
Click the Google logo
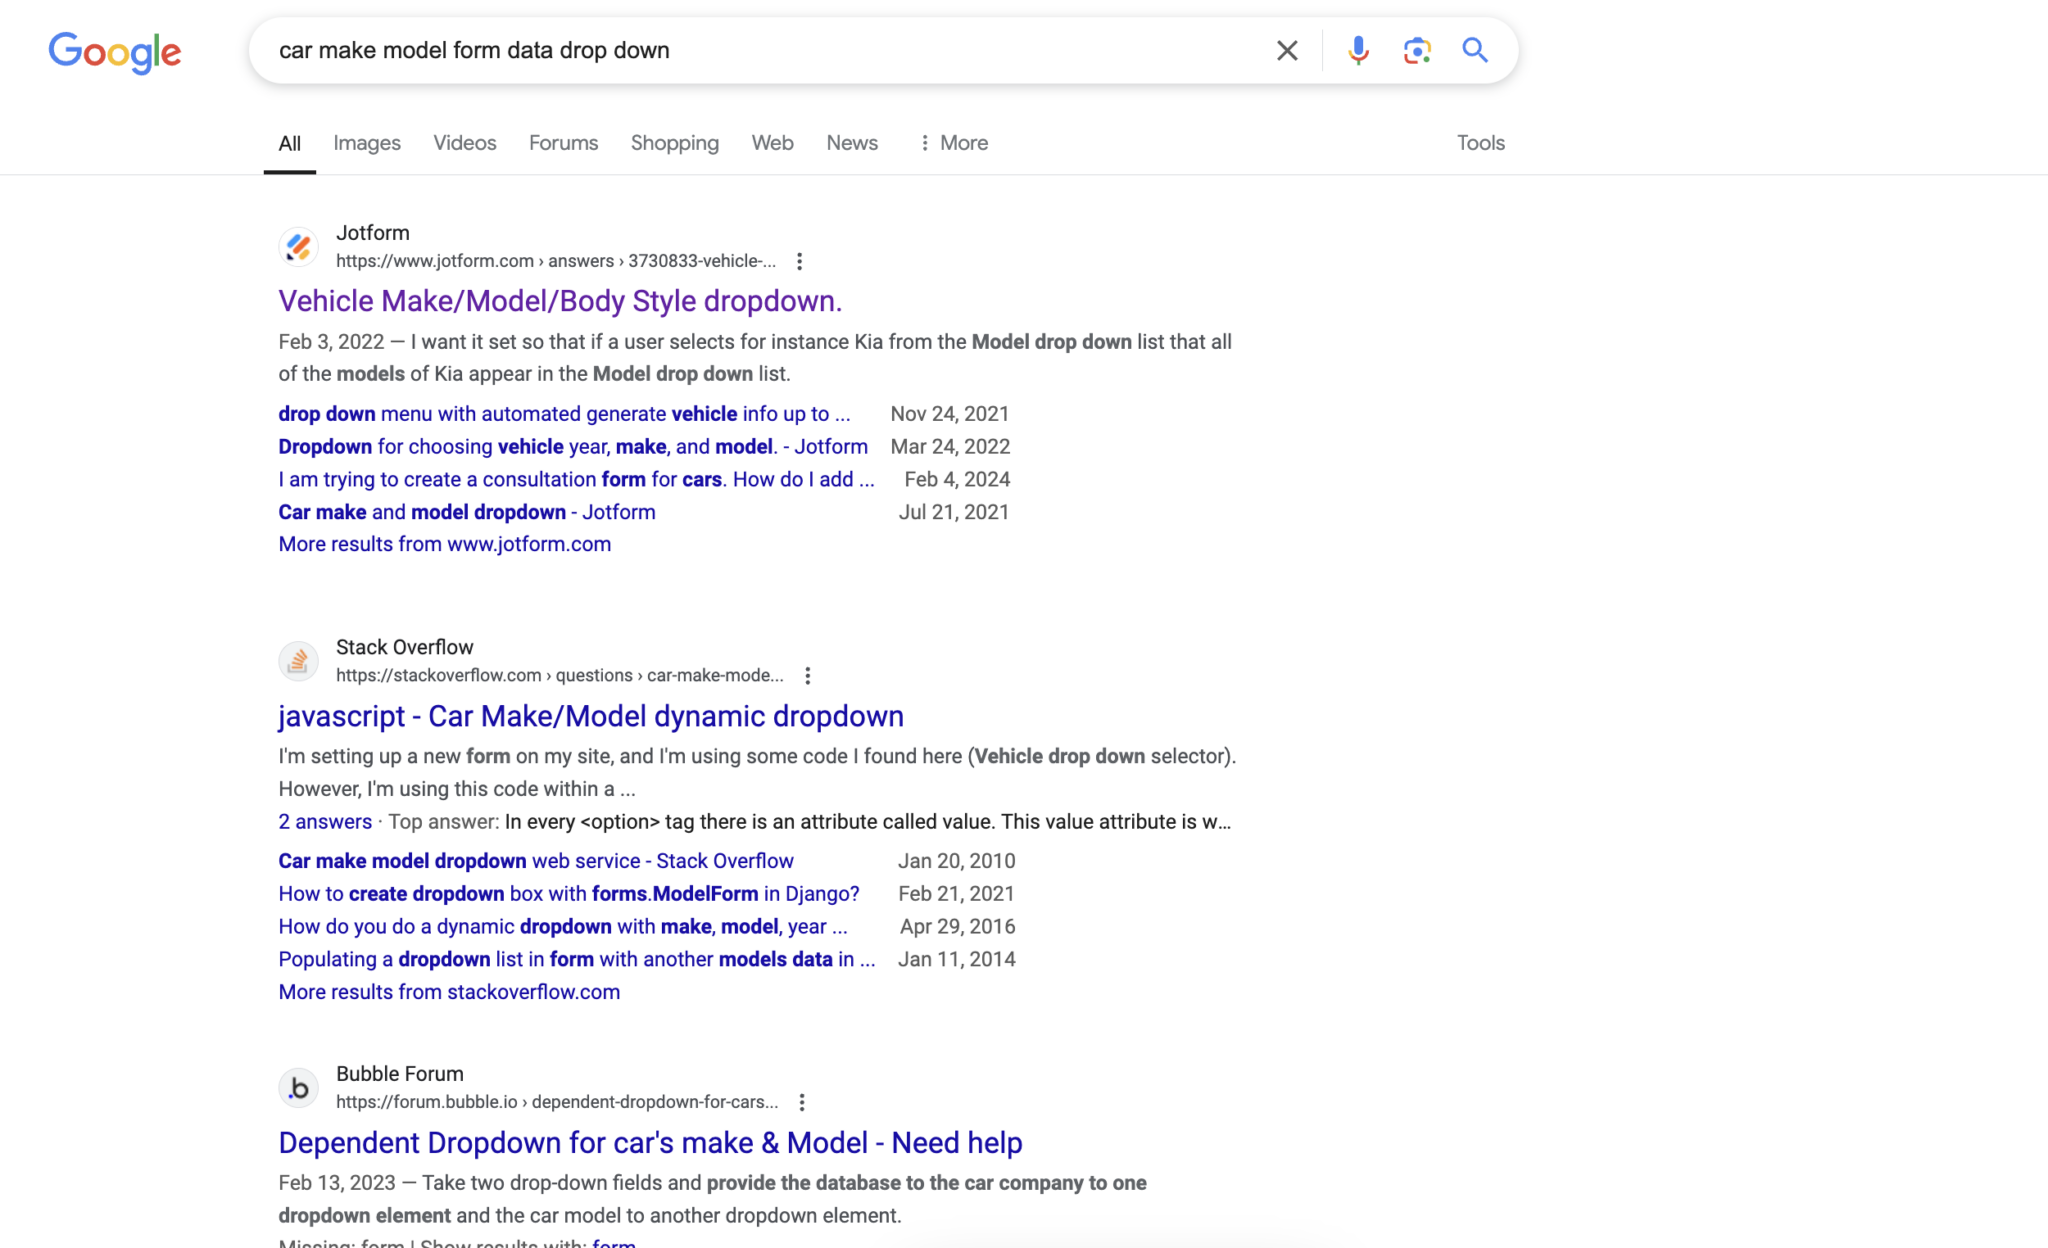(x=114, y=52)
